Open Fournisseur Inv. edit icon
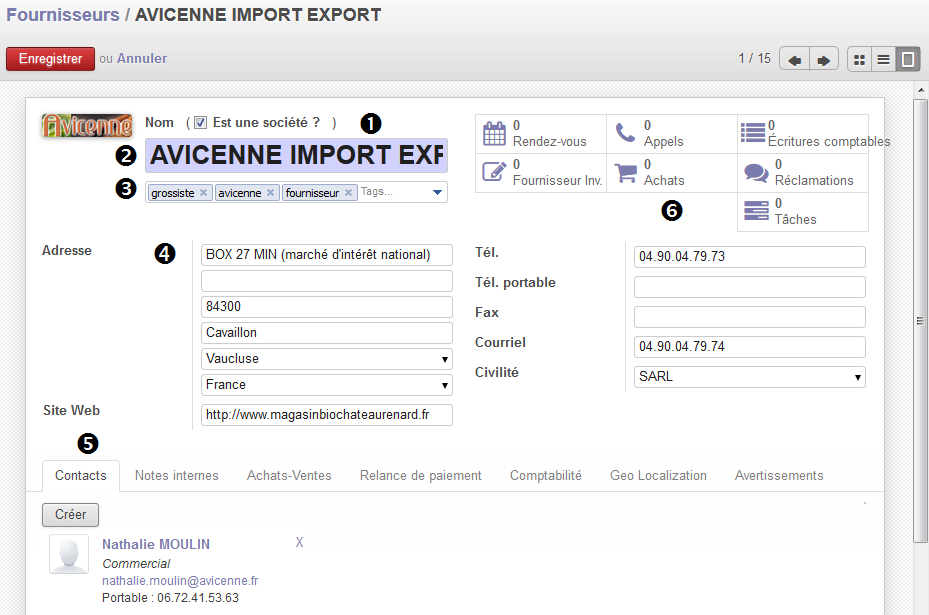 [x=494, y=172]
